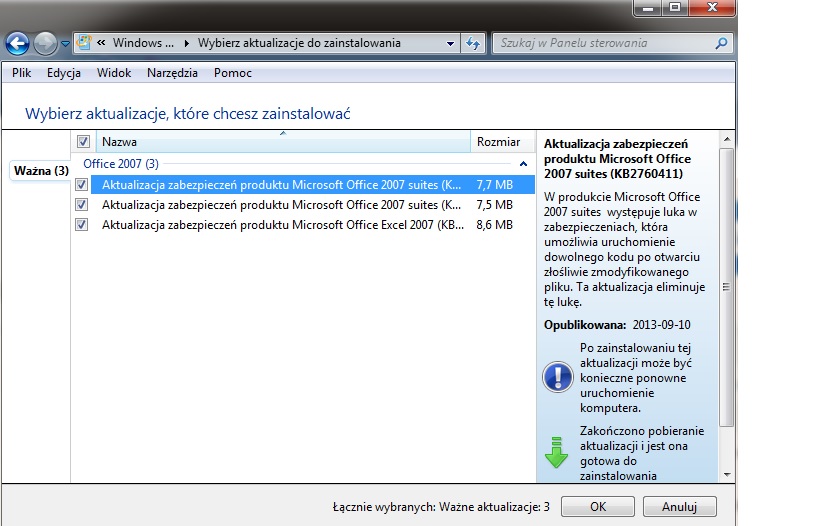Select the Office Excel 2007 update row
Screen dimensions: 819x526
click(x=312, y=225)
